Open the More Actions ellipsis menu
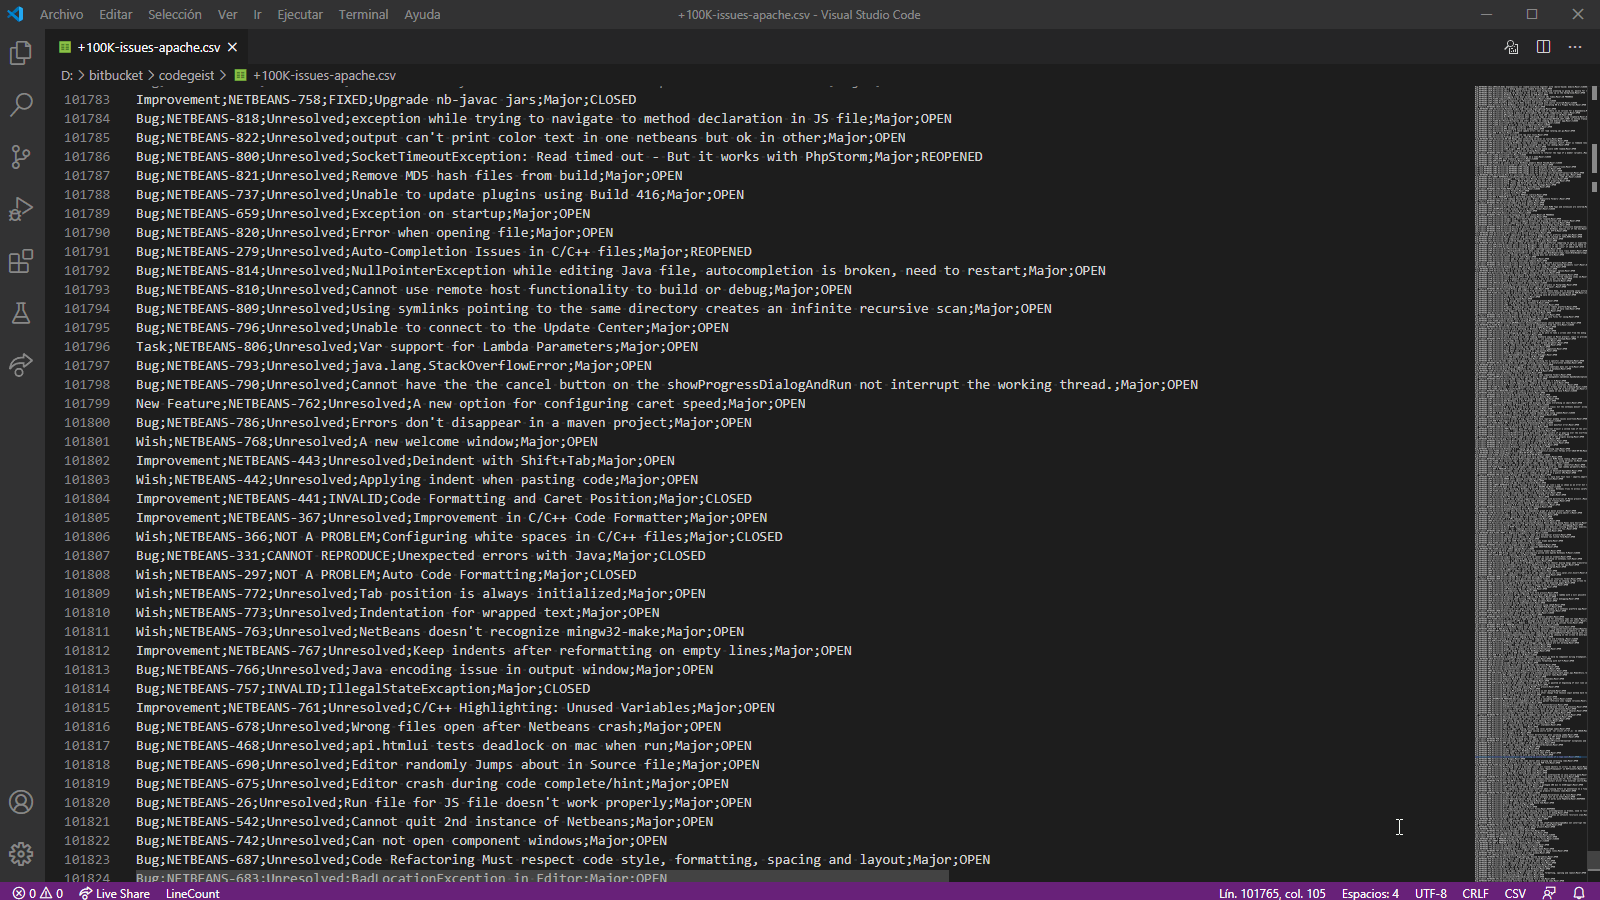This screenshot has height=900, width=1600. [x=1575, y=47]
